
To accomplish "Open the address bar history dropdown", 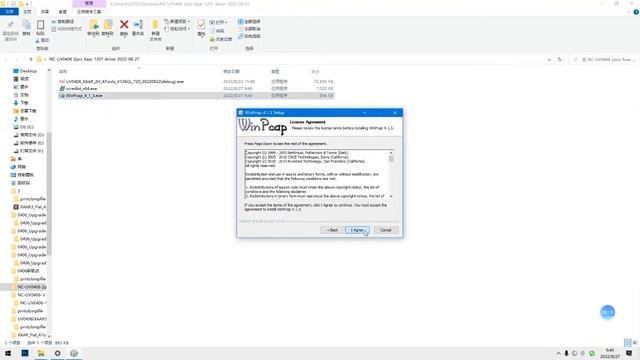I will click(549, 60).
